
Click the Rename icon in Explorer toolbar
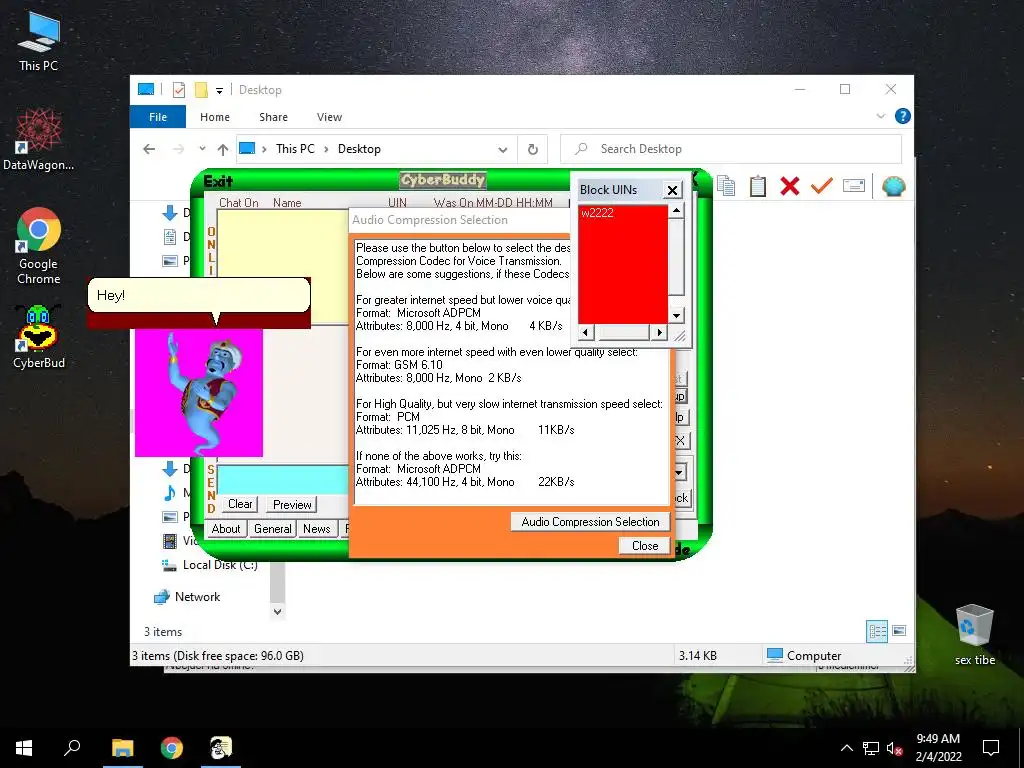854,186
